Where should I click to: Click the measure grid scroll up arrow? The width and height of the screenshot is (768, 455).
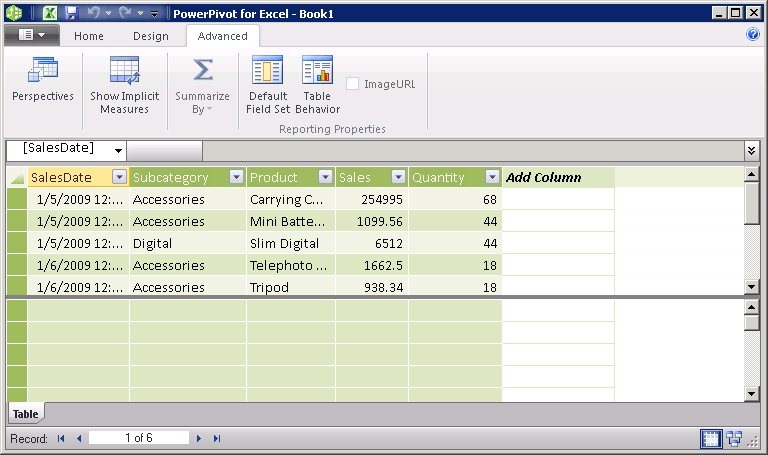(751, 307)
